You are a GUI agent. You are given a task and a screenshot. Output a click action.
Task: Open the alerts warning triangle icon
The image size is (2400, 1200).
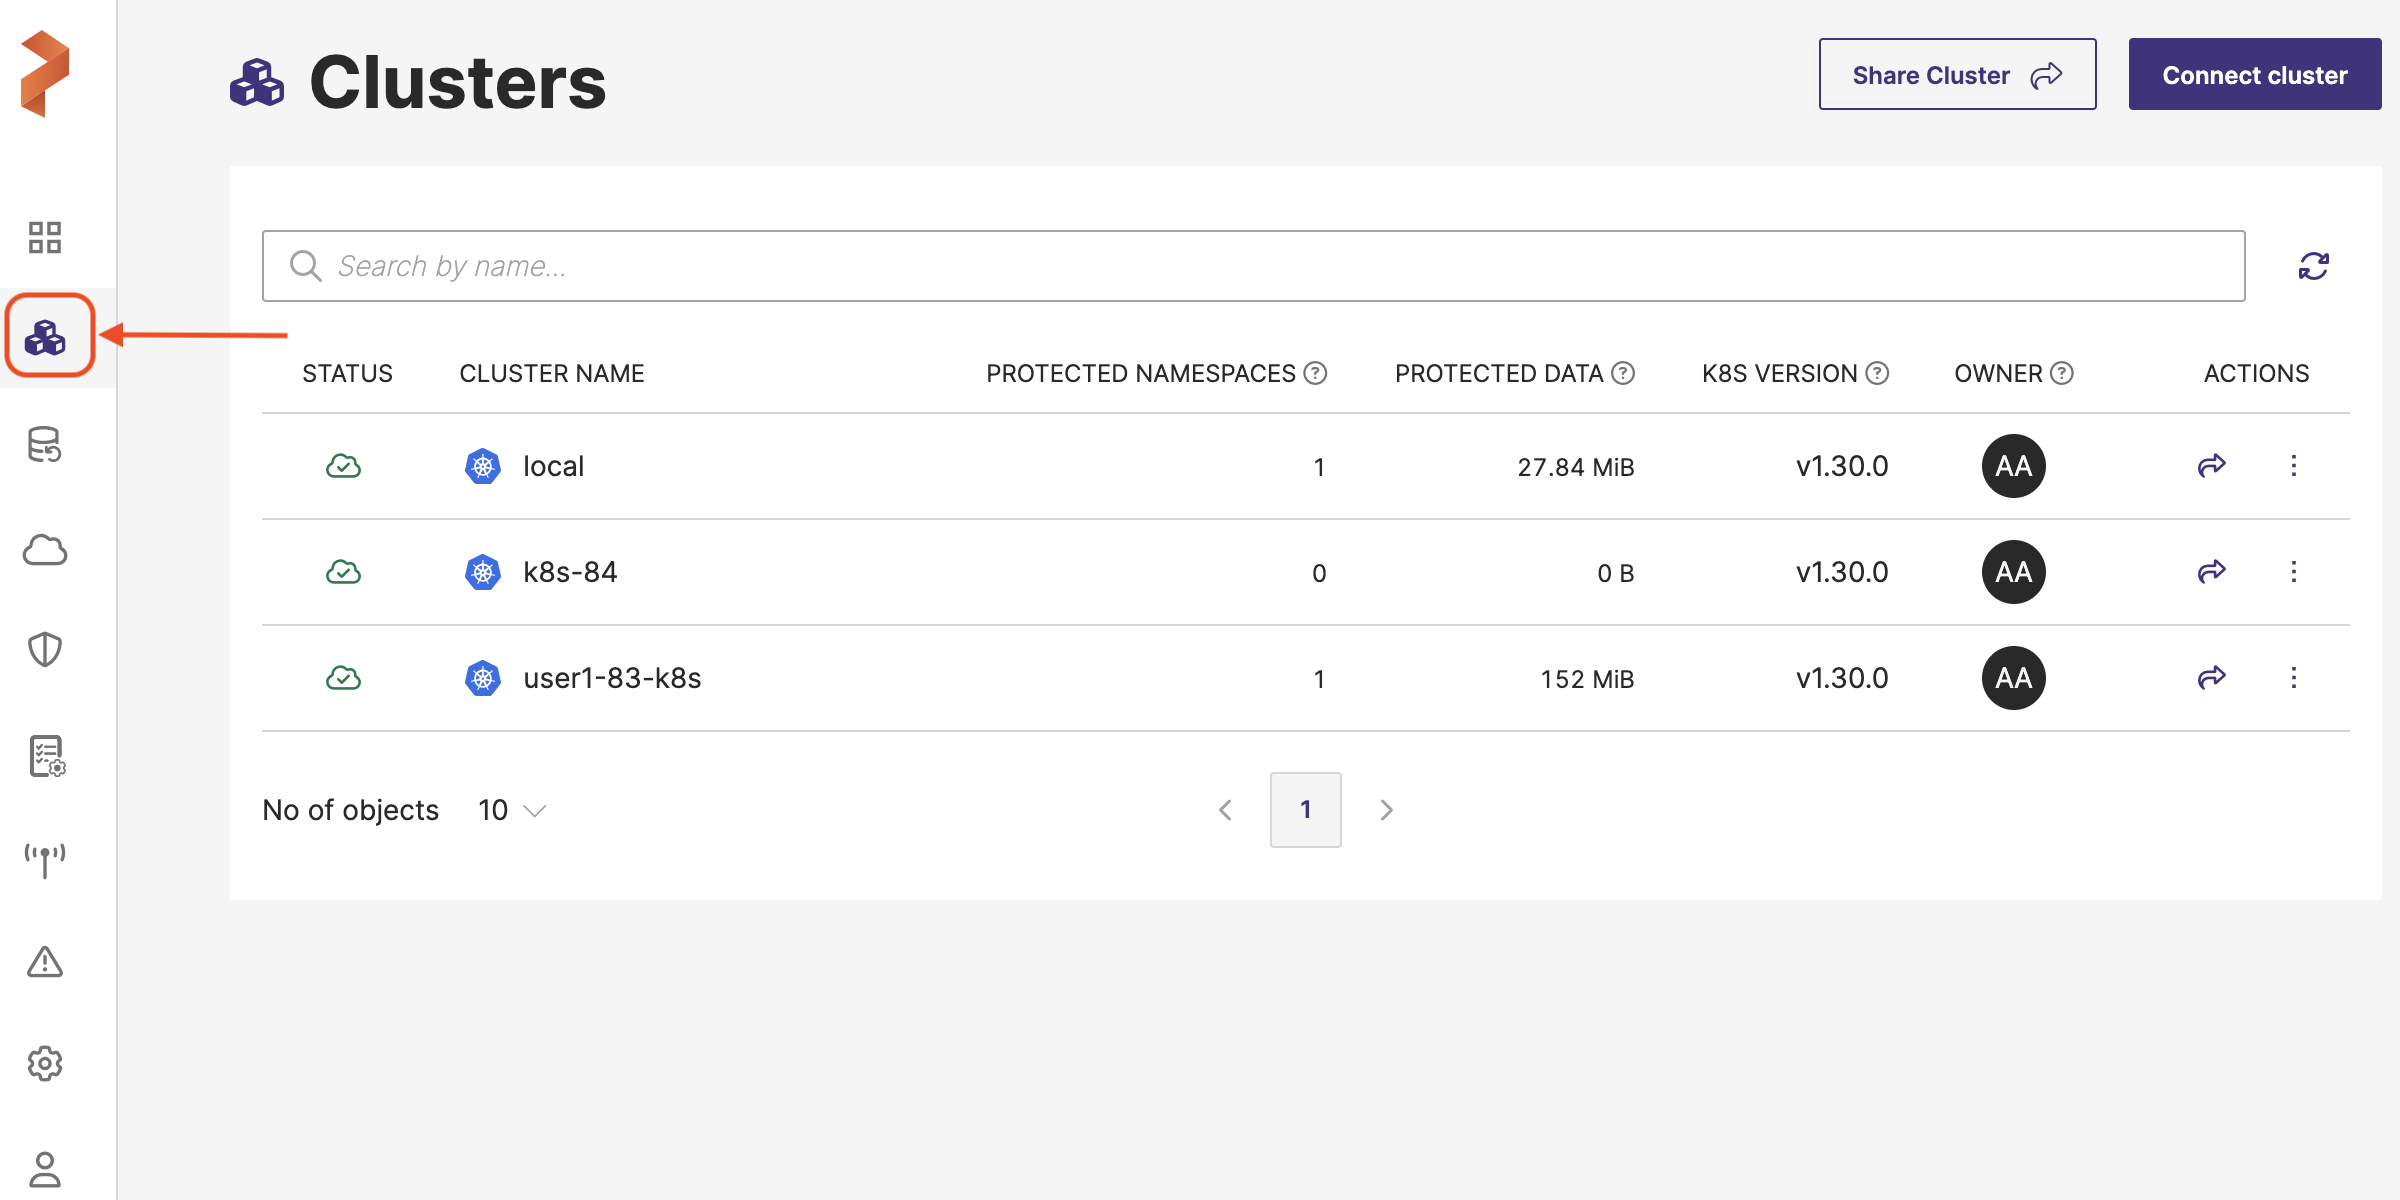45,962
